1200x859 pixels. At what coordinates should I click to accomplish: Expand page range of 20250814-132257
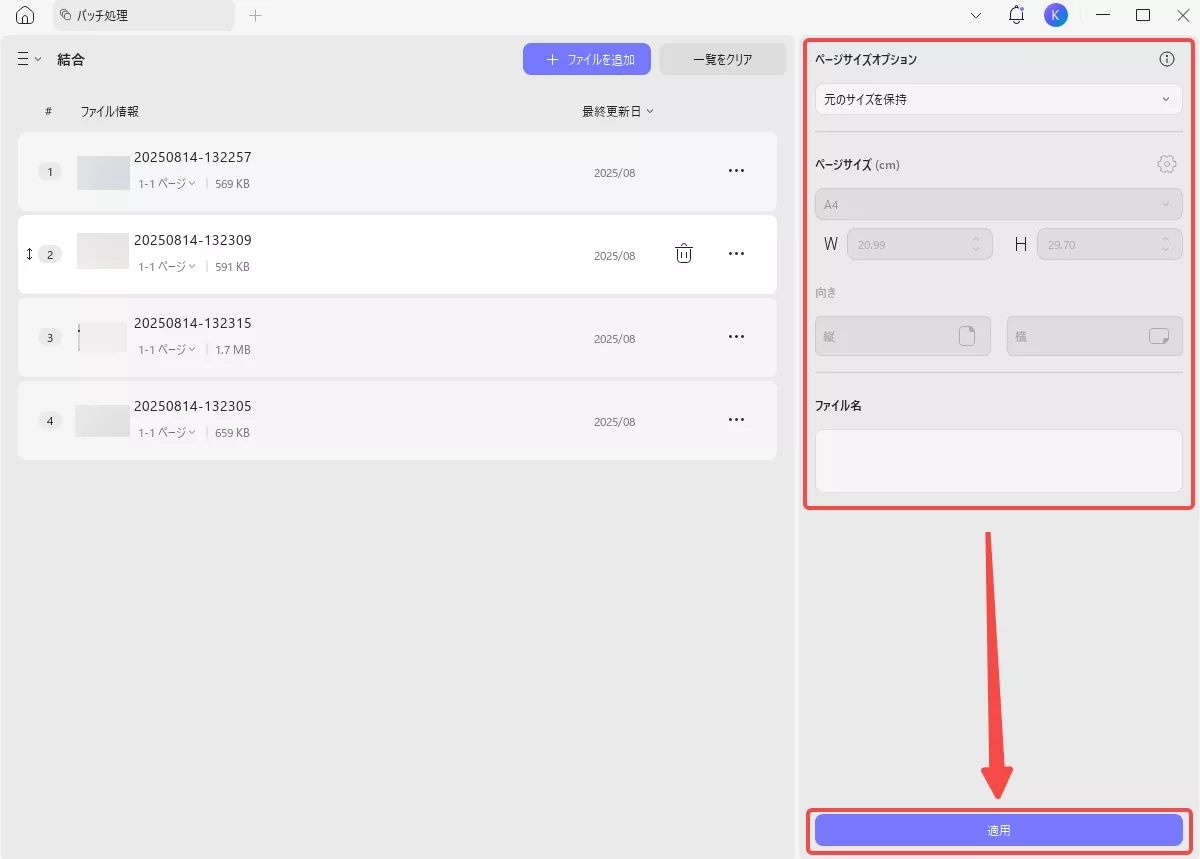(x=167, y=184)
